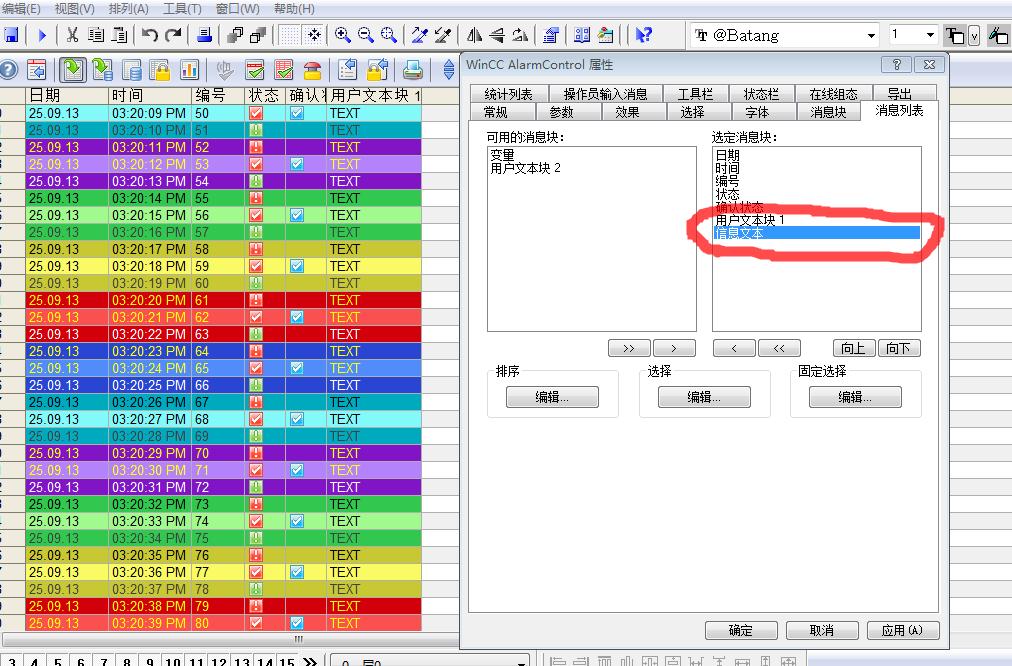Switch to the 统计列表 tab
Image resolution: width=1012 pixels, height=666 pixels.
coord(509,94)
